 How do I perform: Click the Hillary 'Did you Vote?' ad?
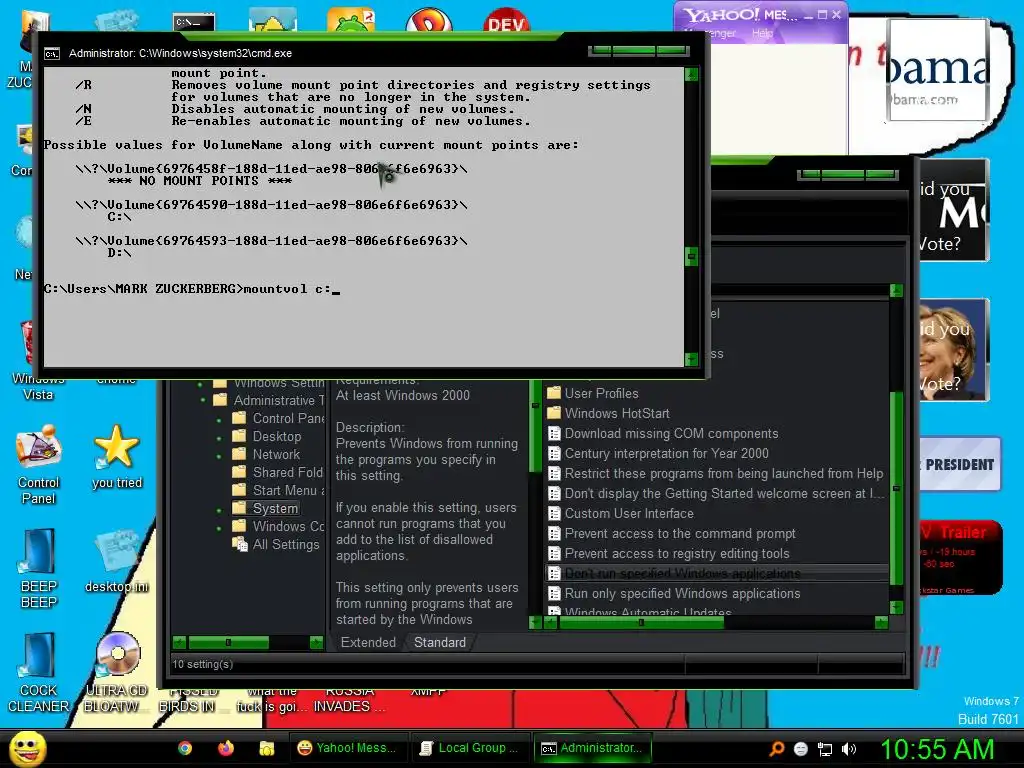click(954, 350)
